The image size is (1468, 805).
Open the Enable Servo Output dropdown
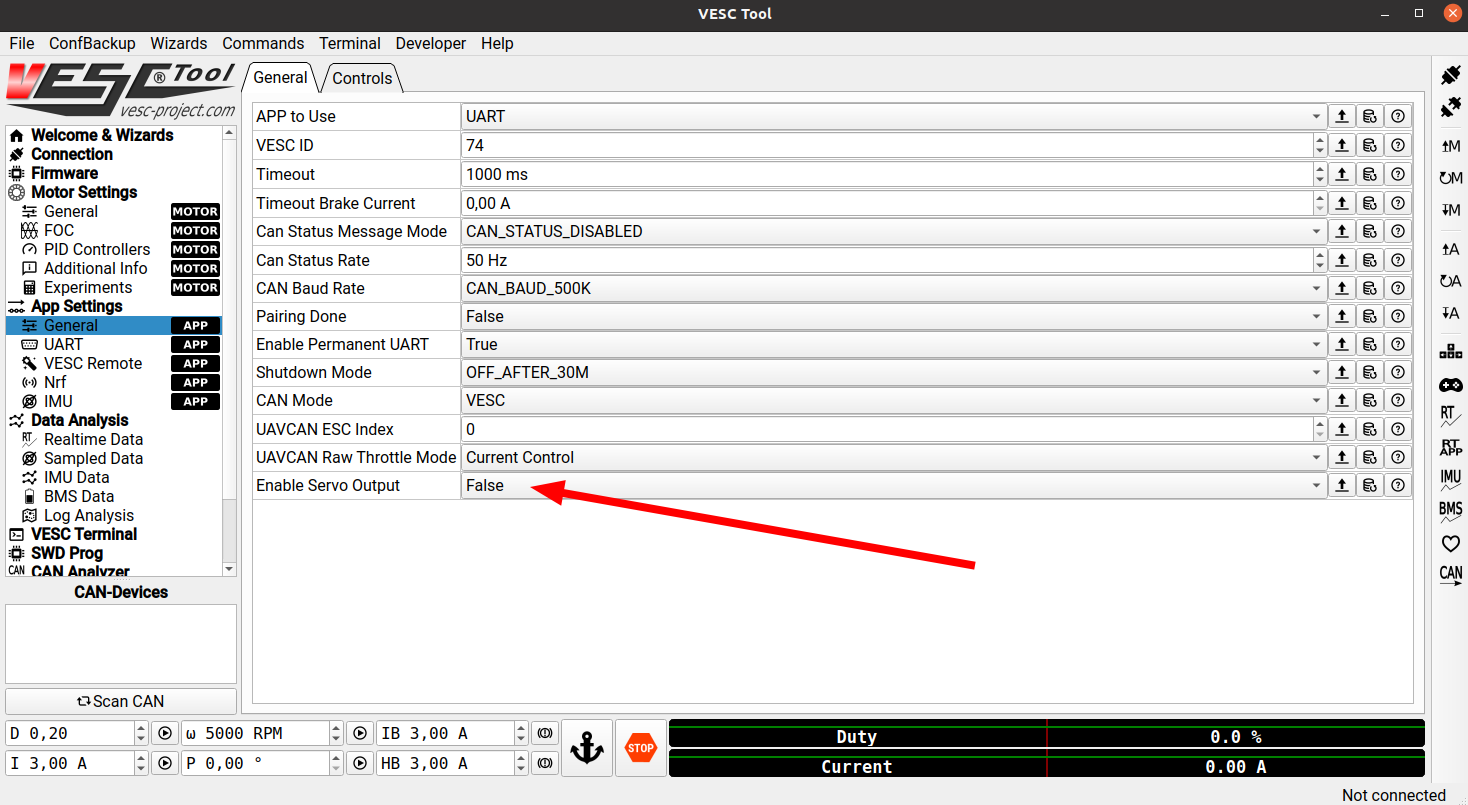[893, 486]
